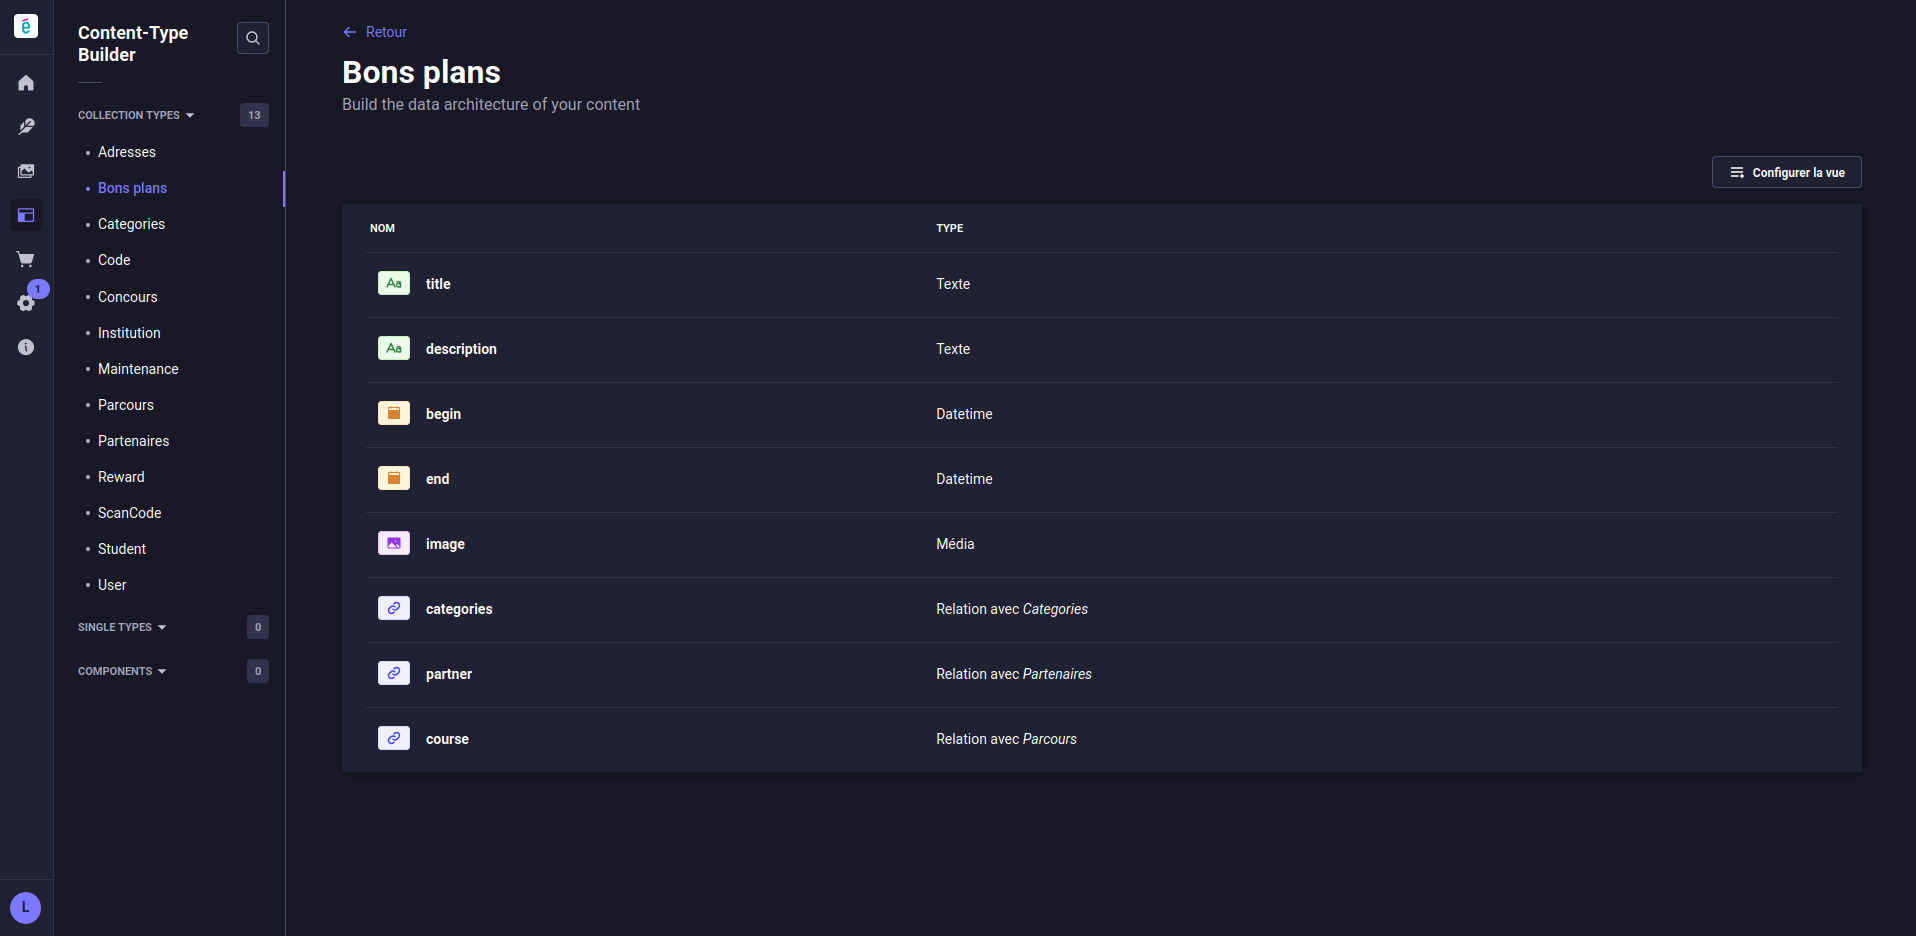Click the Retour back link

[374, 31]
